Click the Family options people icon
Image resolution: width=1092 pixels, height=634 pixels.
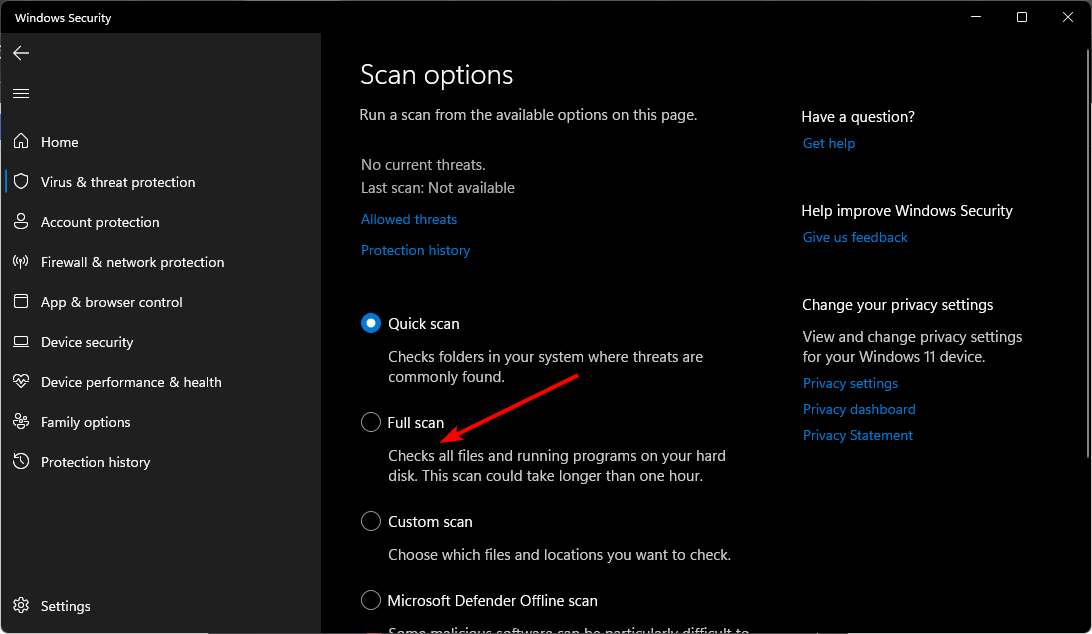pyautogui.click(x=21, y=422)
